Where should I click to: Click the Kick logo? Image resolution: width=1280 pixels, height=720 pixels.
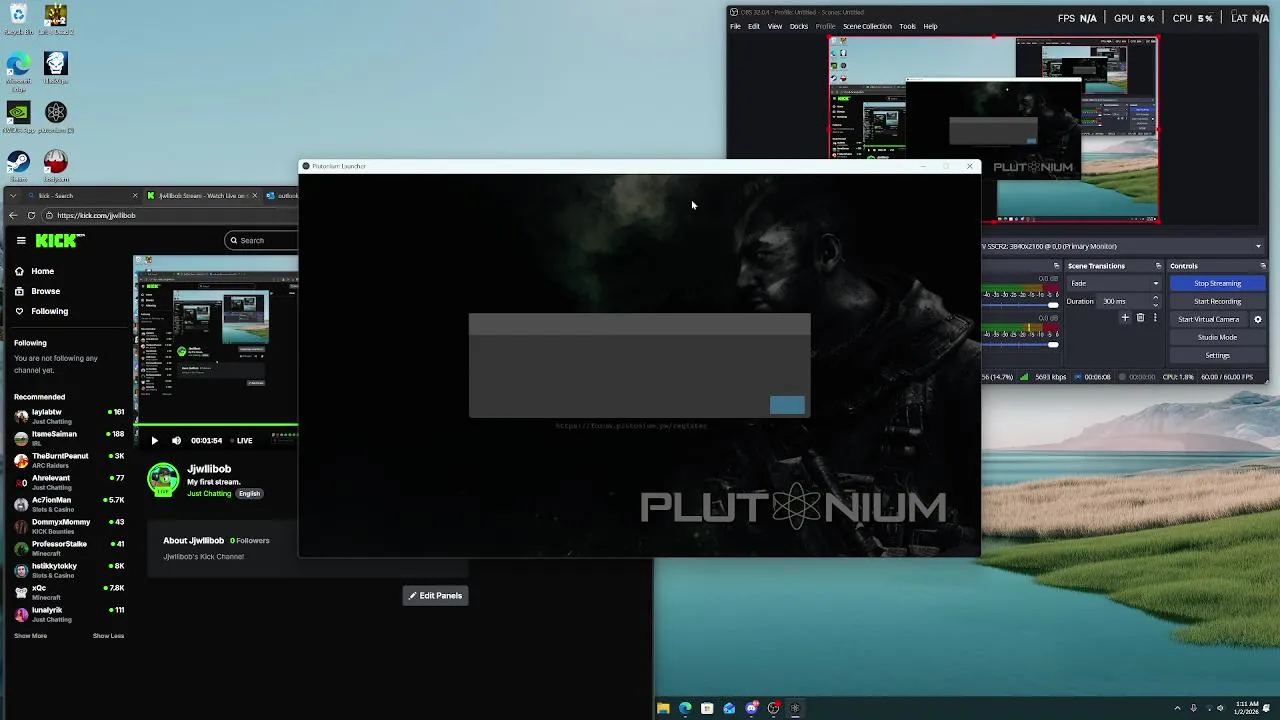60,240
